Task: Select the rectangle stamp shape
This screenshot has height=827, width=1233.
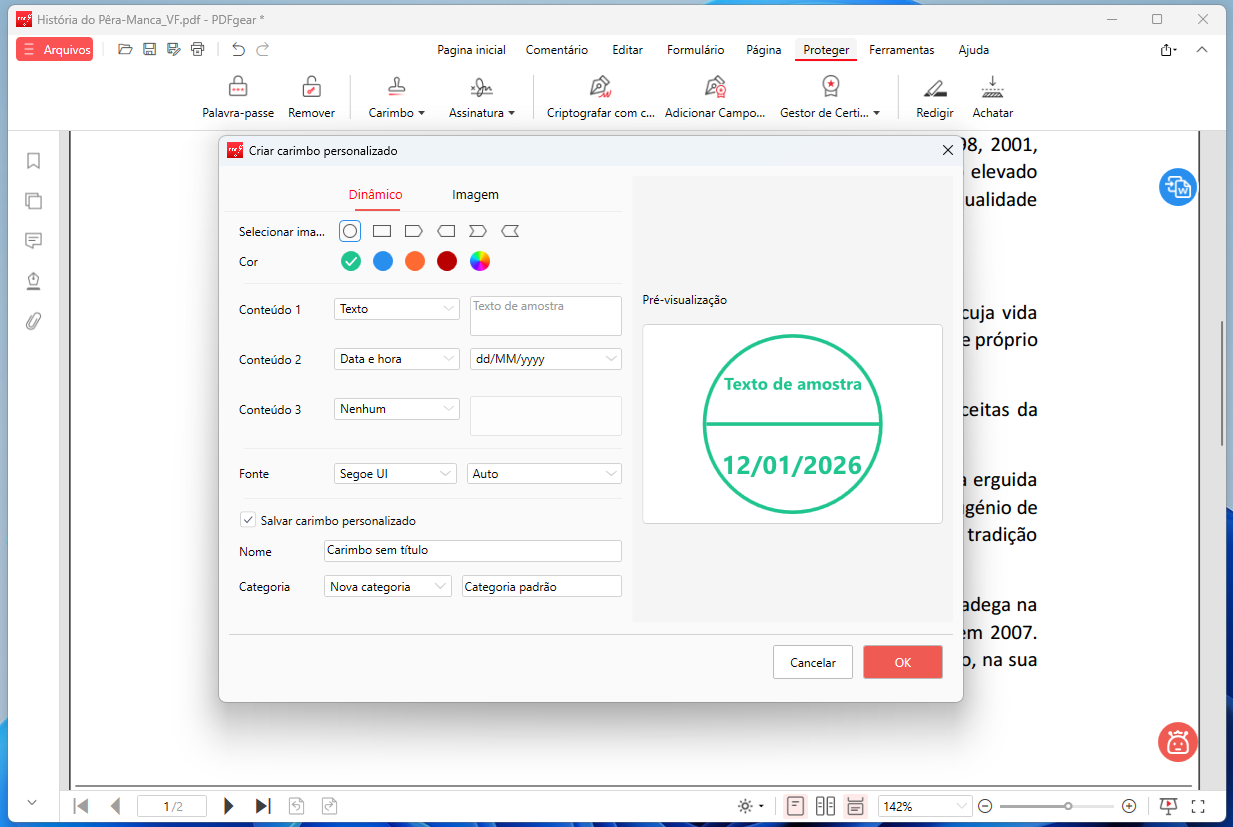Action: 381,231
